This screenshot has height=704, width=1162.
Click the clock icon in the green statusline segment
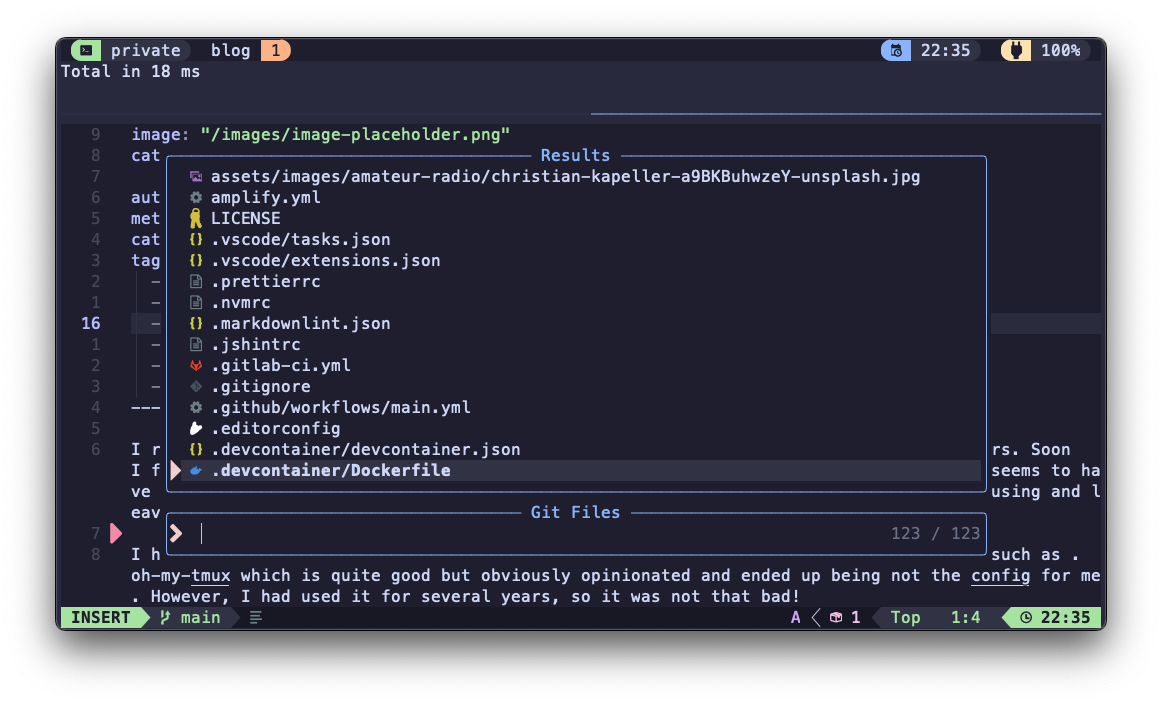1026,617
